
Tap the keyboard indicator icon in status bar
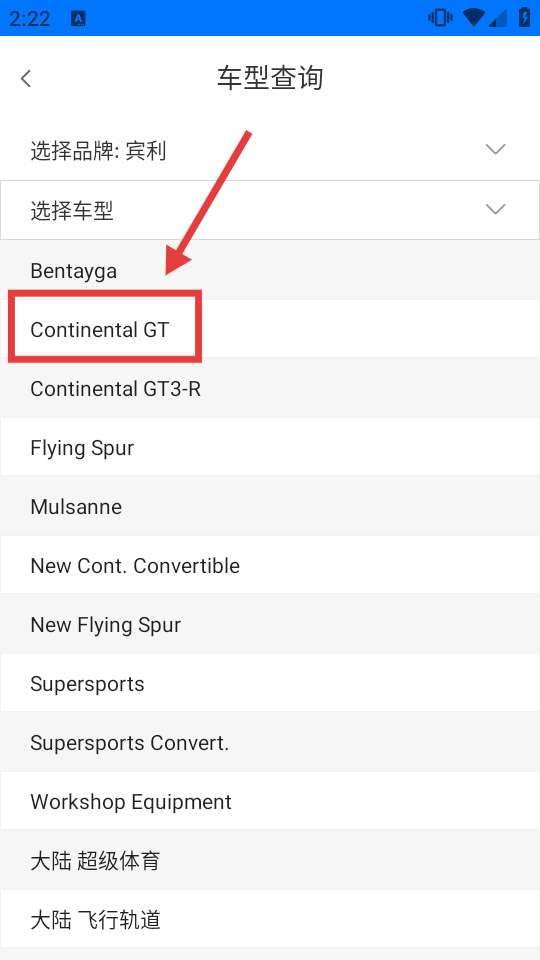(78, 18)
